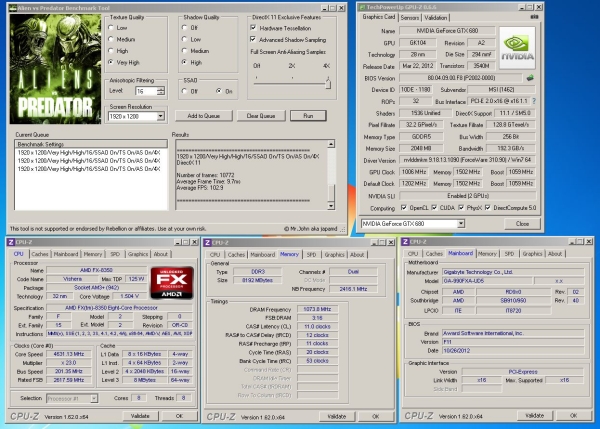Click the GPU-Z Close button
This screenshot has height=429, width=600.
click(x=522, y=224)
